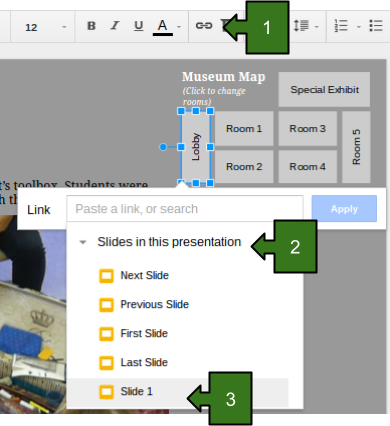
Task: Toggle underline formatting
Action: coord(139,26)
